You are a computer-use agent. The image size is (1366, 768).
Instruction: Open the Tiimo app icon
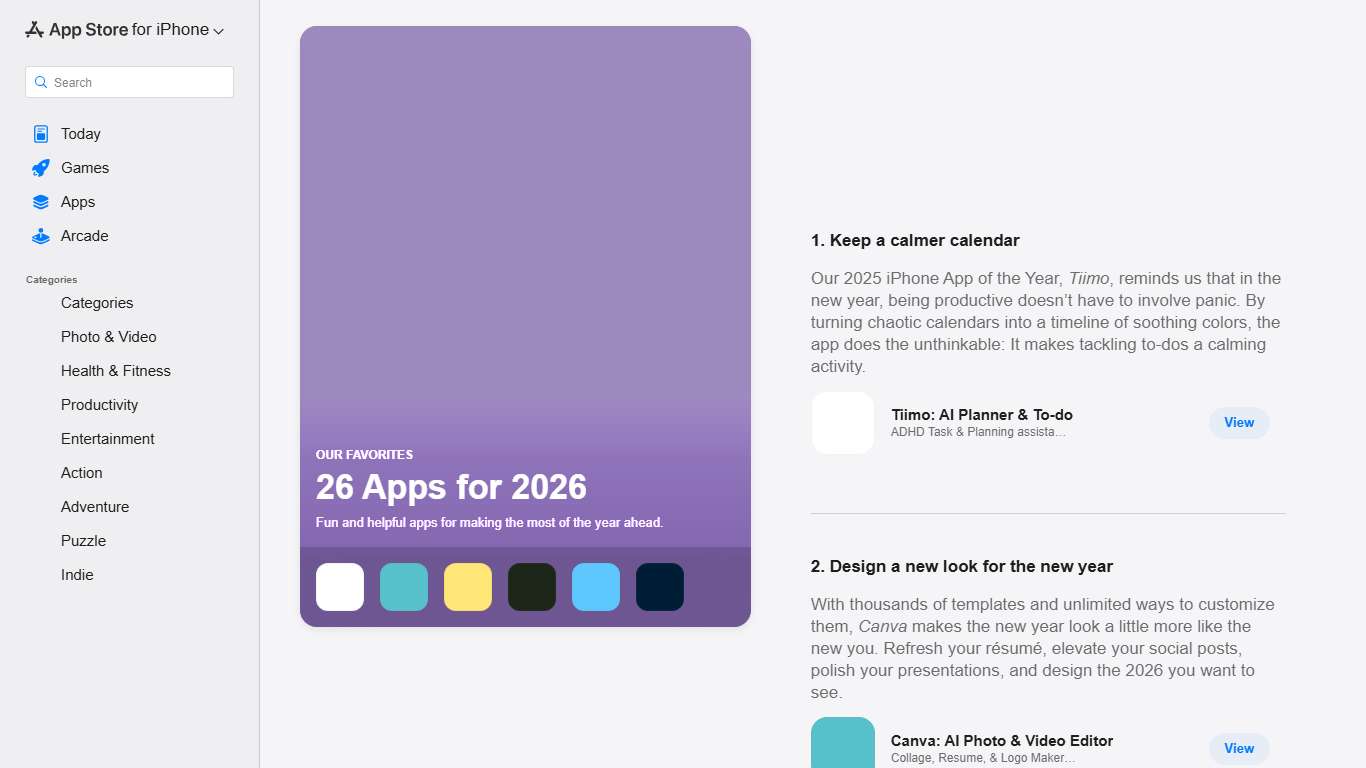pyautogui.click(x=842, y=423)
